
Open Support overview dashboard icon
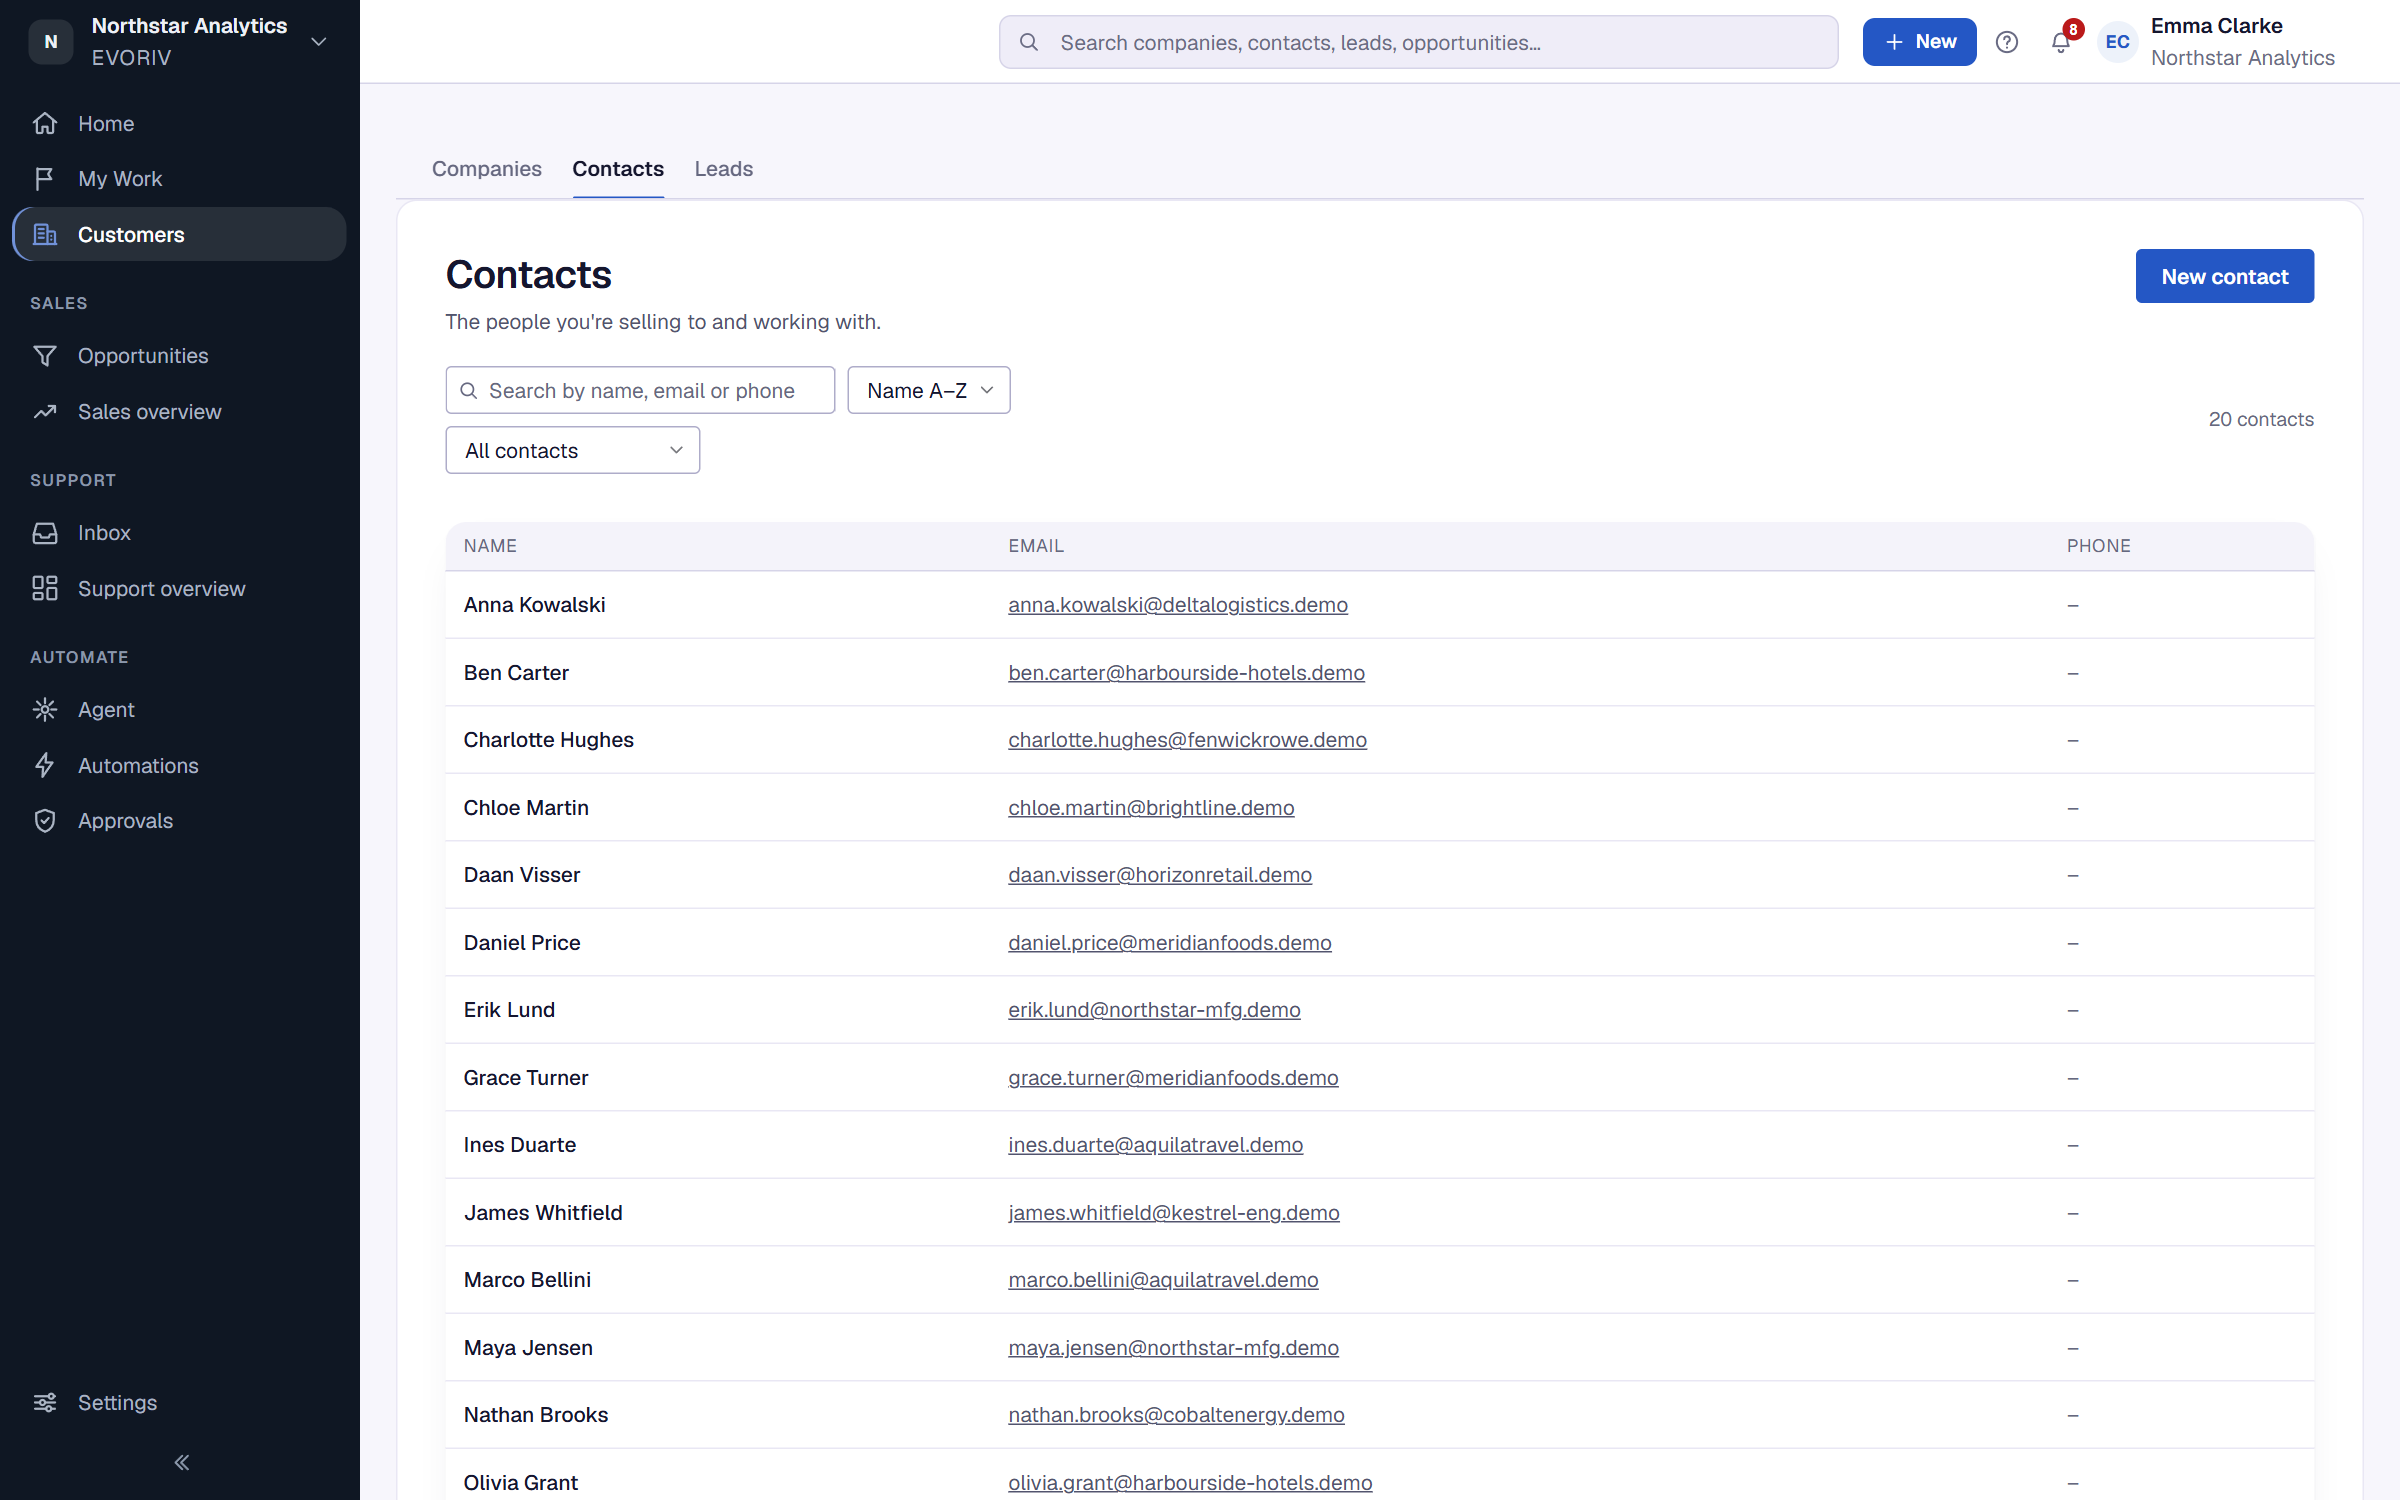[x=44, y=589]
